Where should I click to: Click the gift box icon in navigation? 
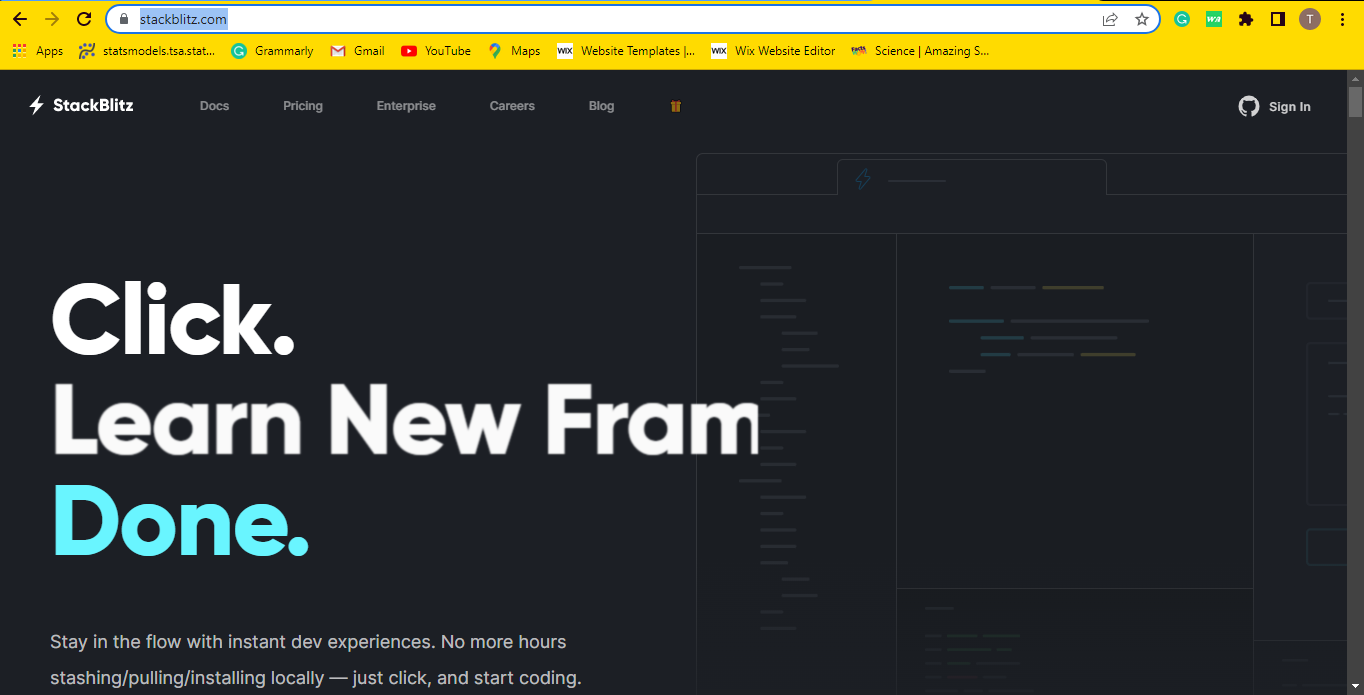click(676, 106)
